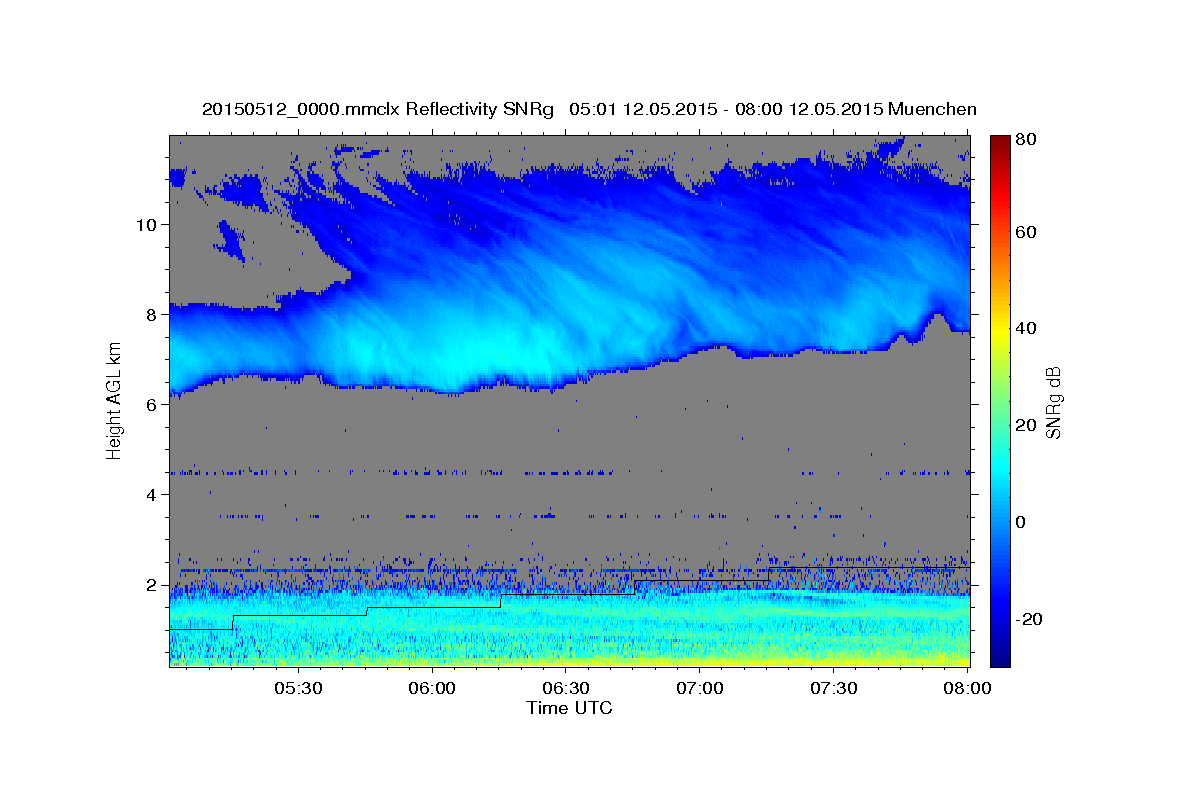The width and height of the screenshot is (1200, 800).
Task: Click the colorbar tick label 0
Action: (x=1022, y=522)
